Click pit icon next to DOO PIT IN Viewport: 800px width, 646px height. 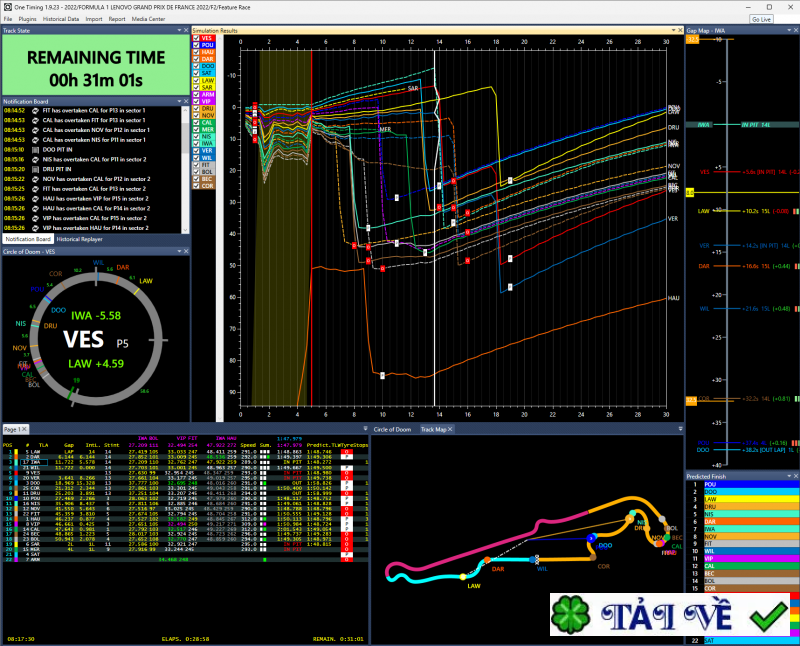pyautogui.click(x=36, y=150)
